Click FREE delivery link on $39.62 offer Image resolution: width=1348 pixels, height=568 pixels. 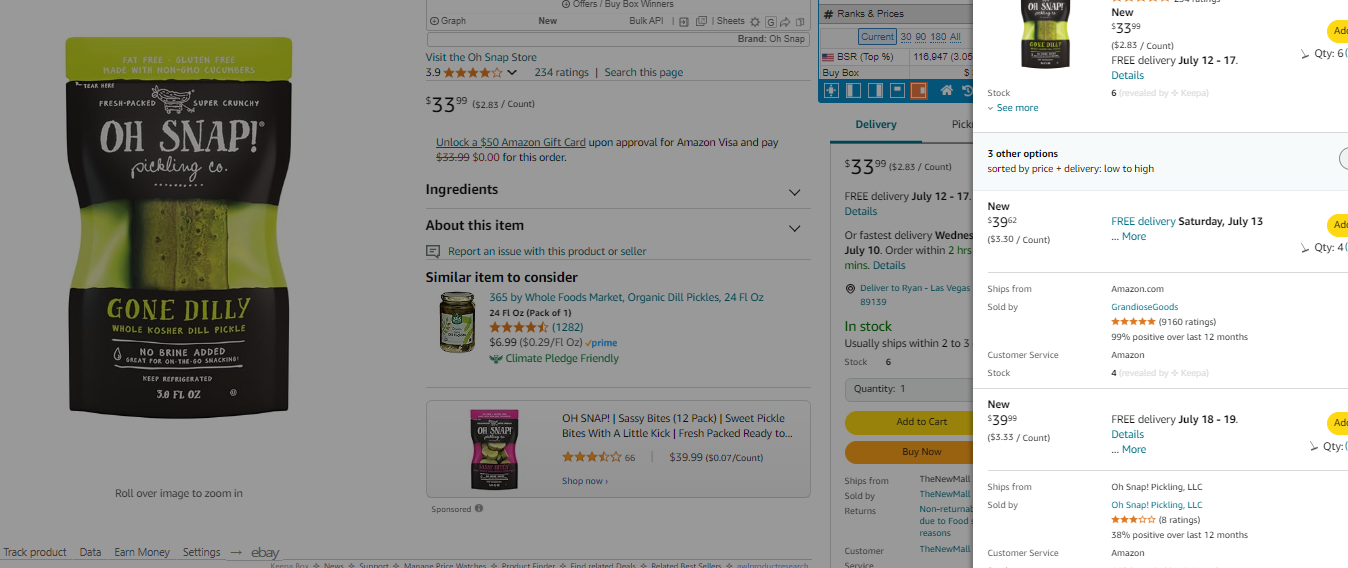click(1143, 221)
